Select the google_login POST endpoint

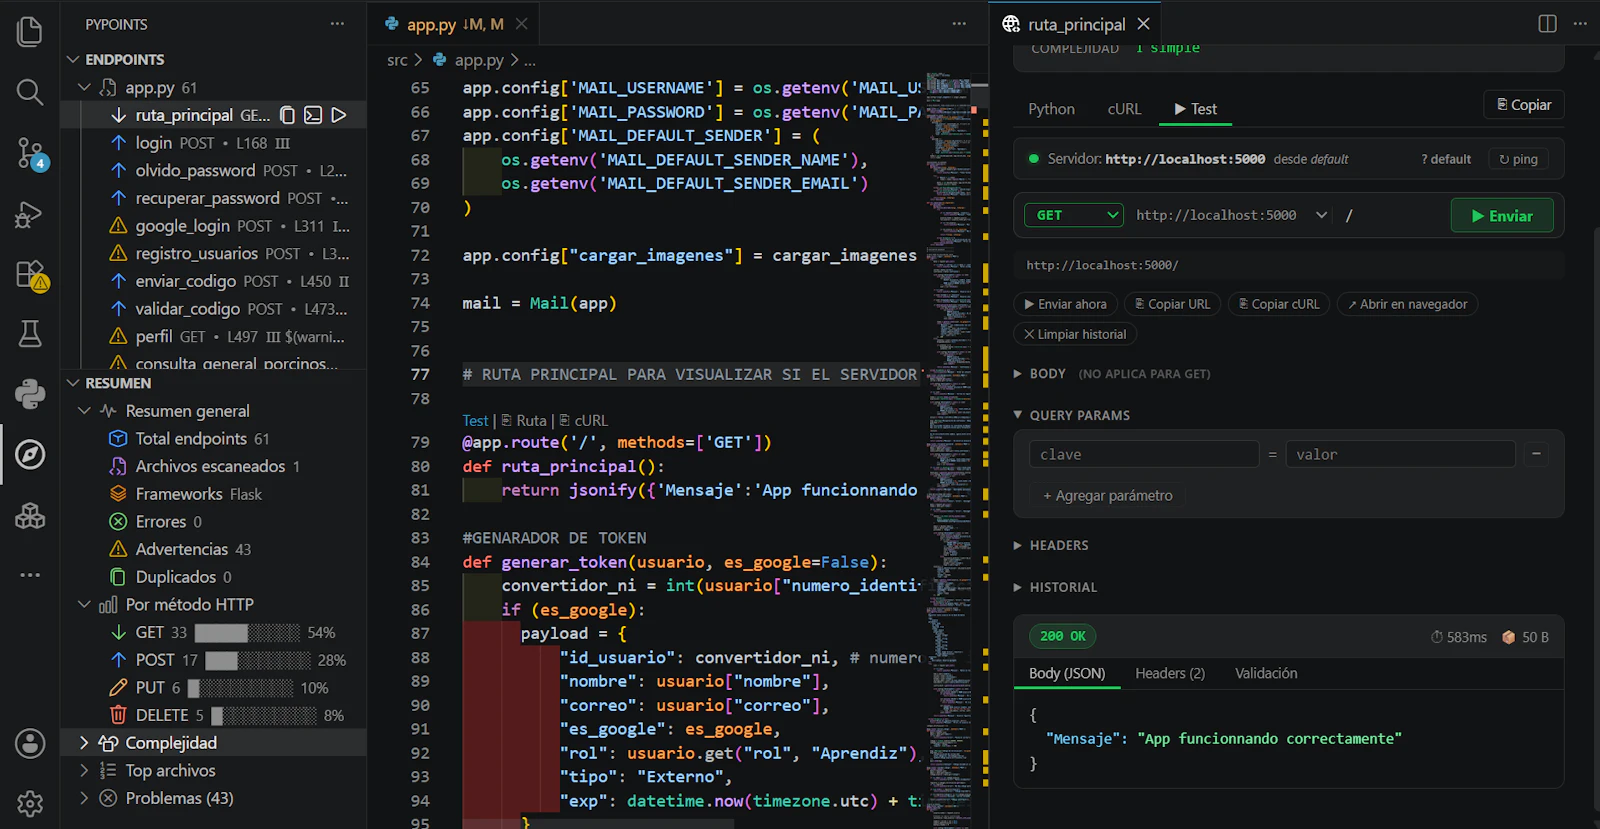(x=214, y=226)
